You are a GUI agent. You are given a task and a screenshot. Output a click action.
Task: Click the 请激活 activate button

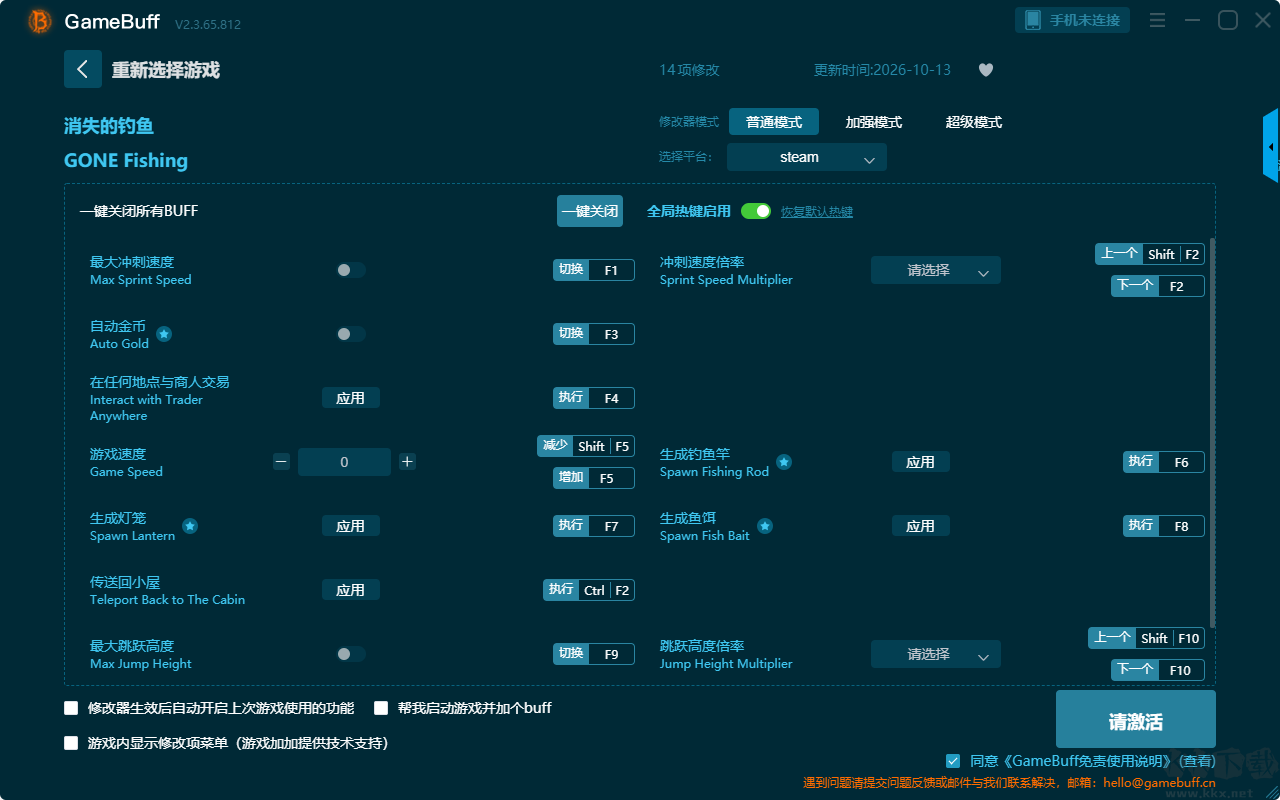click(x=1136, y=719)
